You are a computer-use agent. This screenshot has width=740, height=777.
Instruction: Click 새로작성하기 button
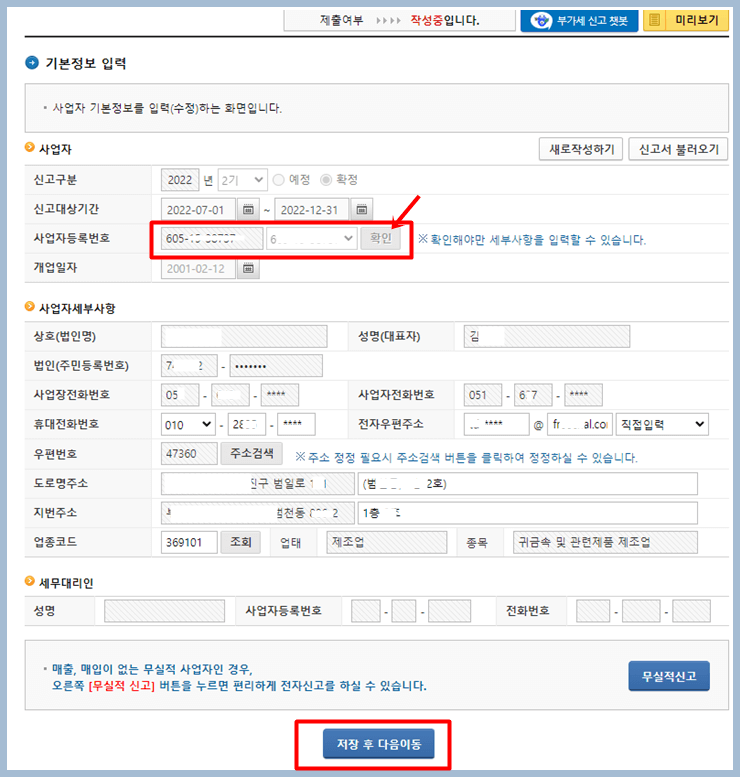[581, 149]
